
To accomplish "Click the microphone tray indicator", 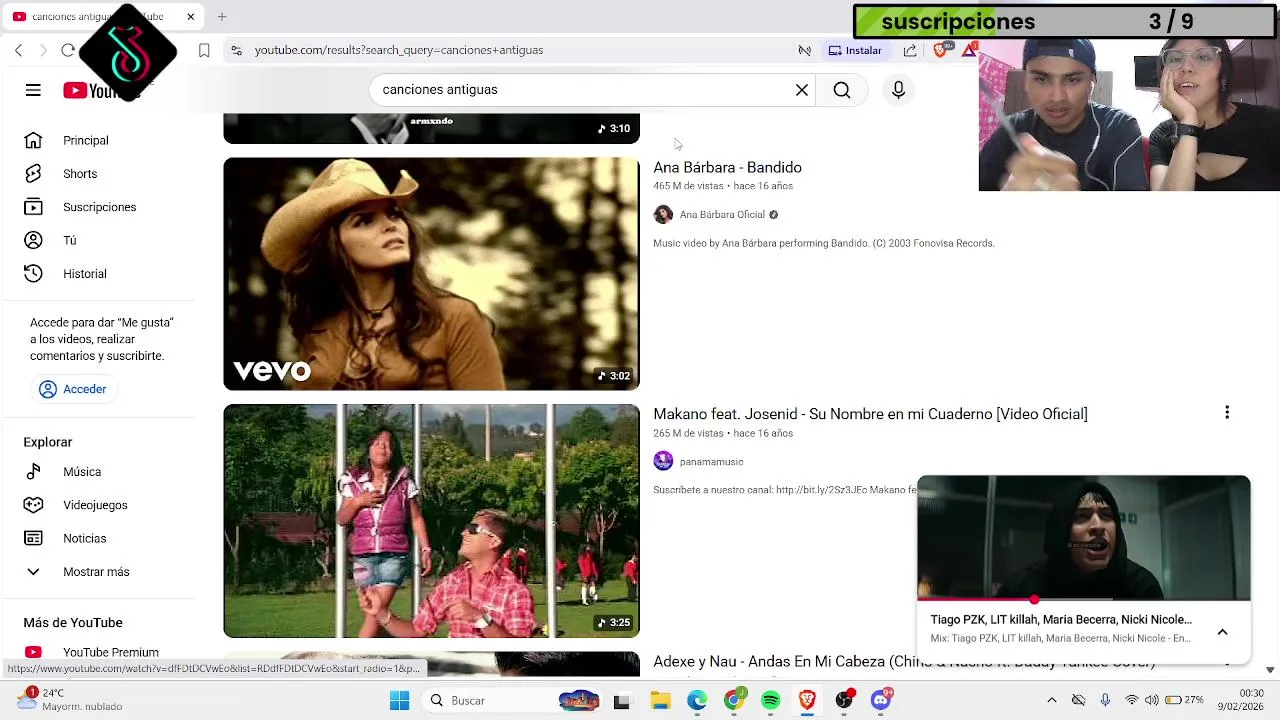I will pos(1105,700).
